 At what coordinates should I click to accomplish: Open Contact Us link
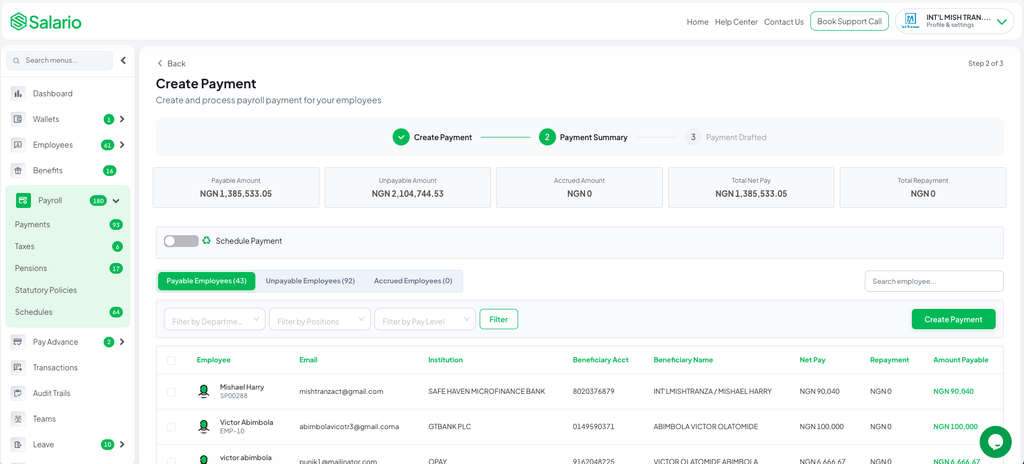(x=784, y=22)
